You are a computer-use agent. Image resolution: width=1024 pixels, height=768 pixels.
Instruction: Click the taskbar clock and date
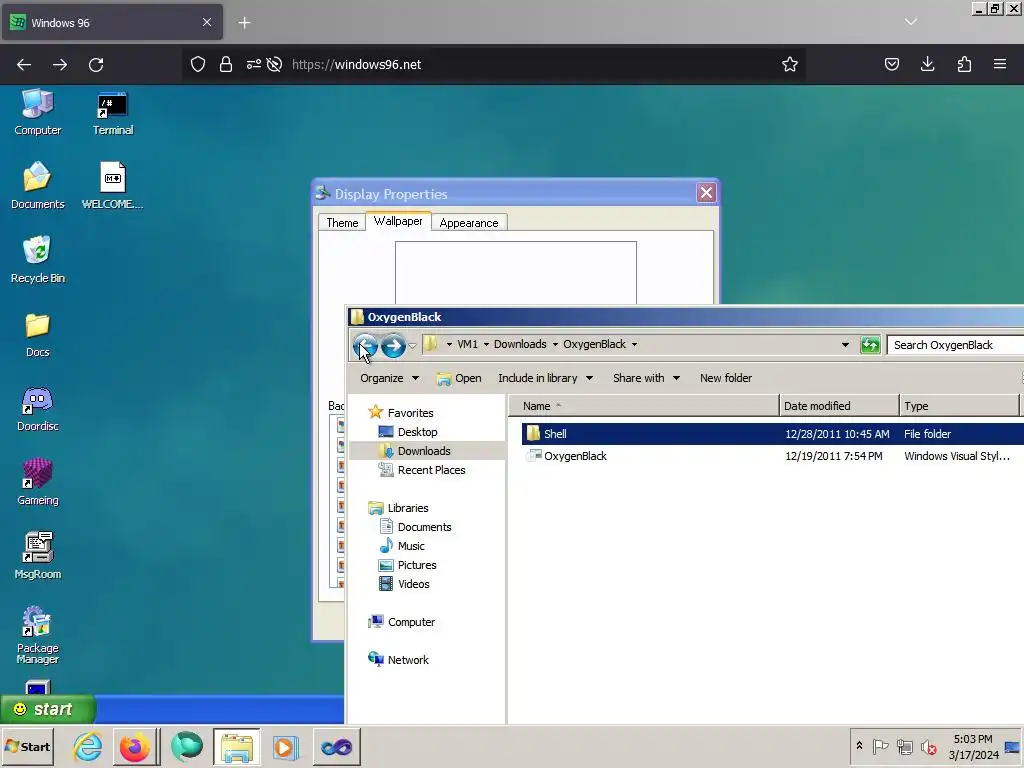point(973,746)
